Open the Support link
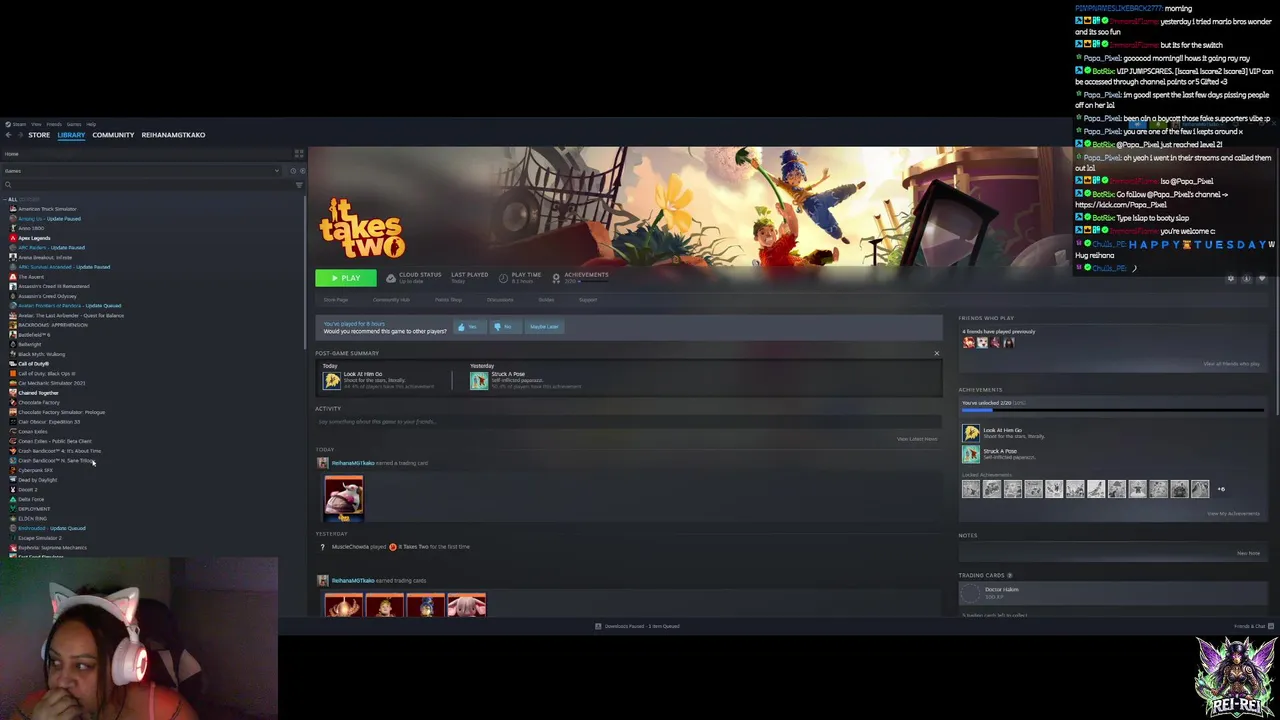1280x720 pixels. (x=588, y=300)
